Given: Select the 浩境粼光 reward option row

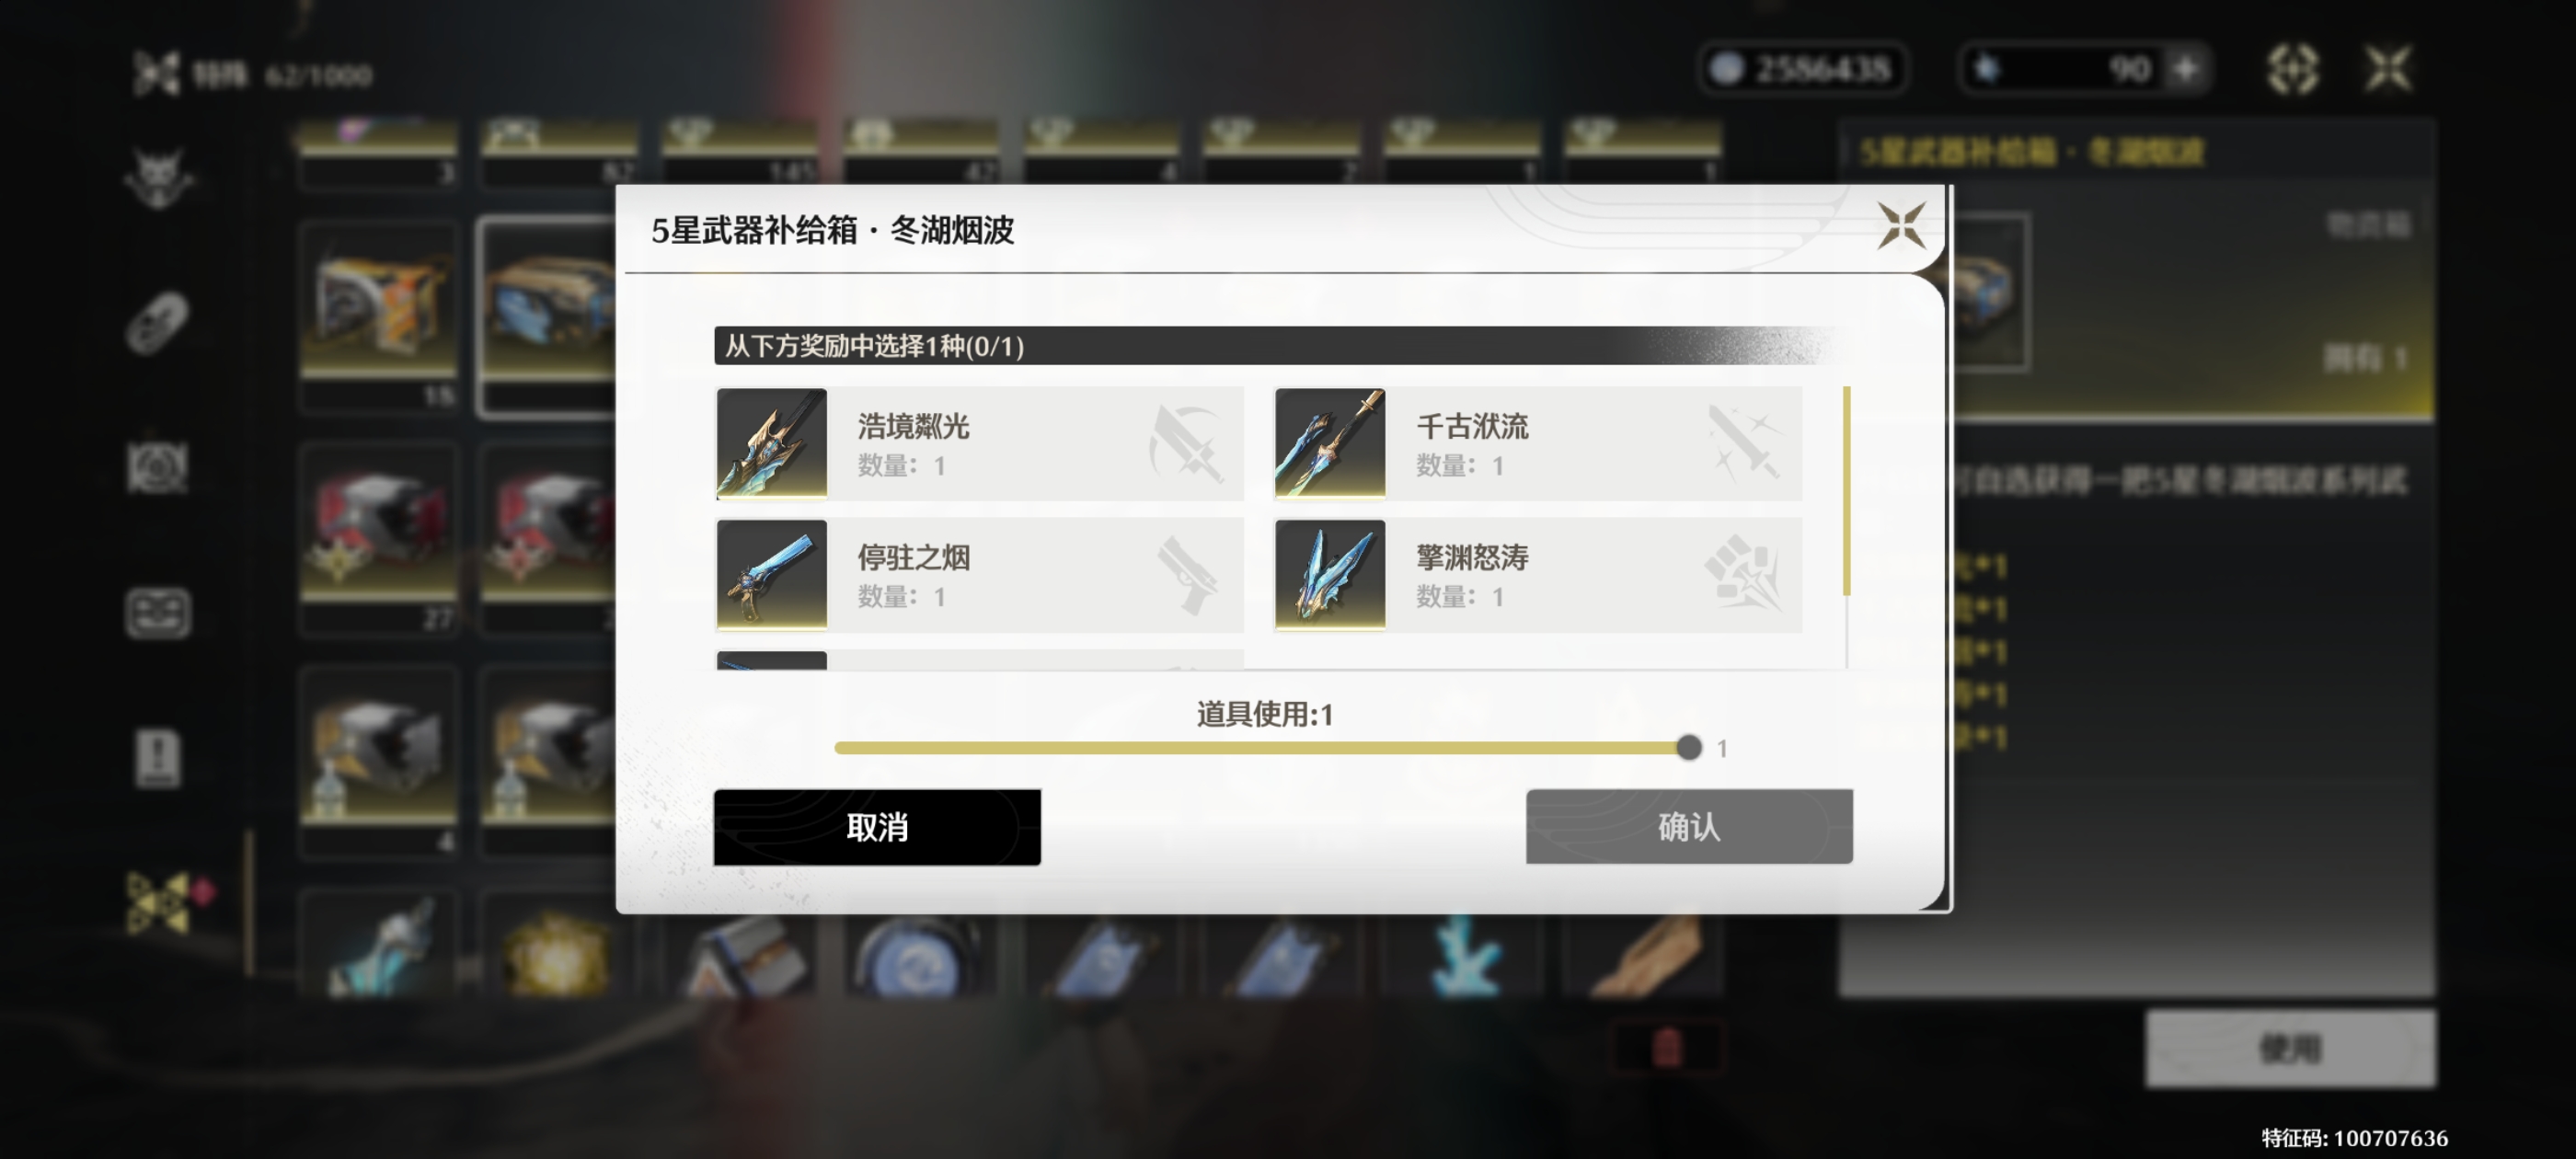Looking at the screenshot, I should point(980,443).
